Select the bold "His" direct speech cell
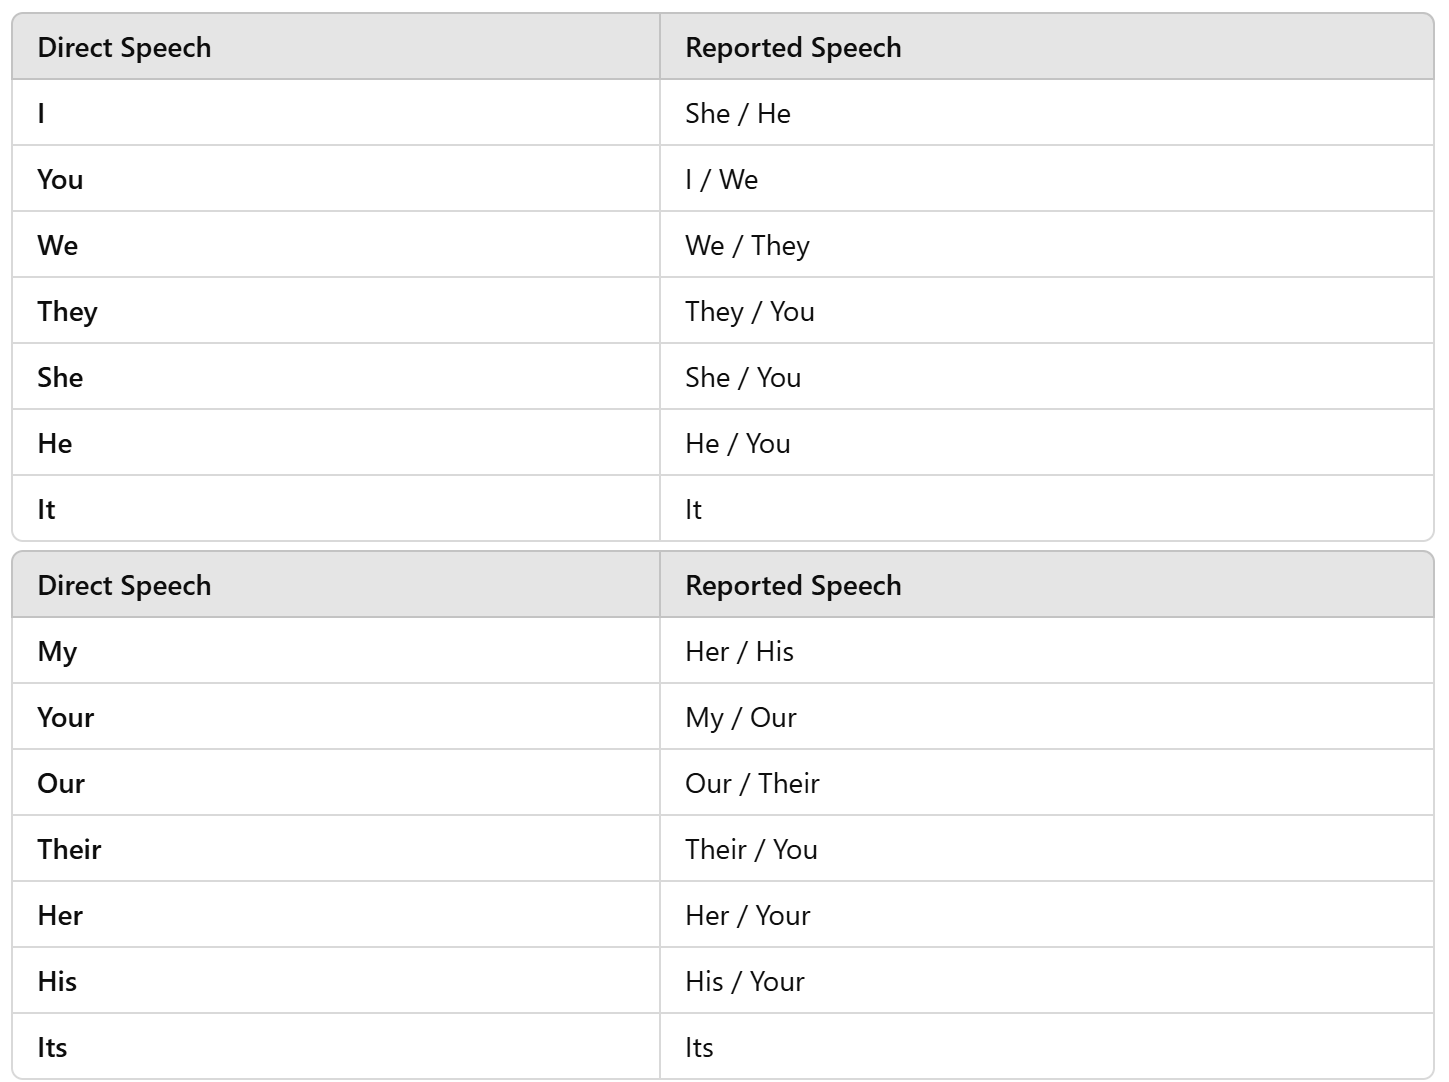 pyautogui.click(x=57, y=981)
